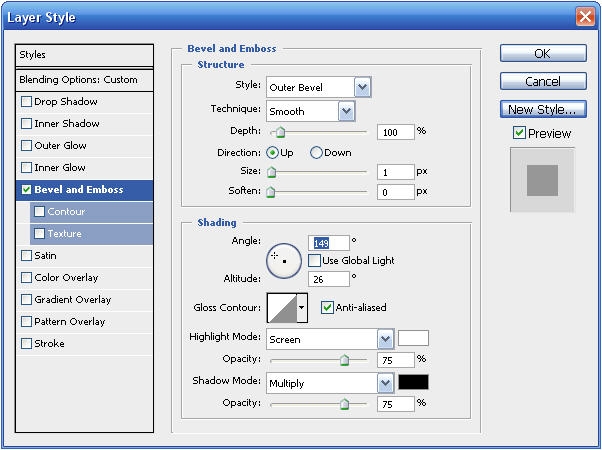602x450 pixels.
Task: Click the New Style... button
Action: tap(543, 109)
